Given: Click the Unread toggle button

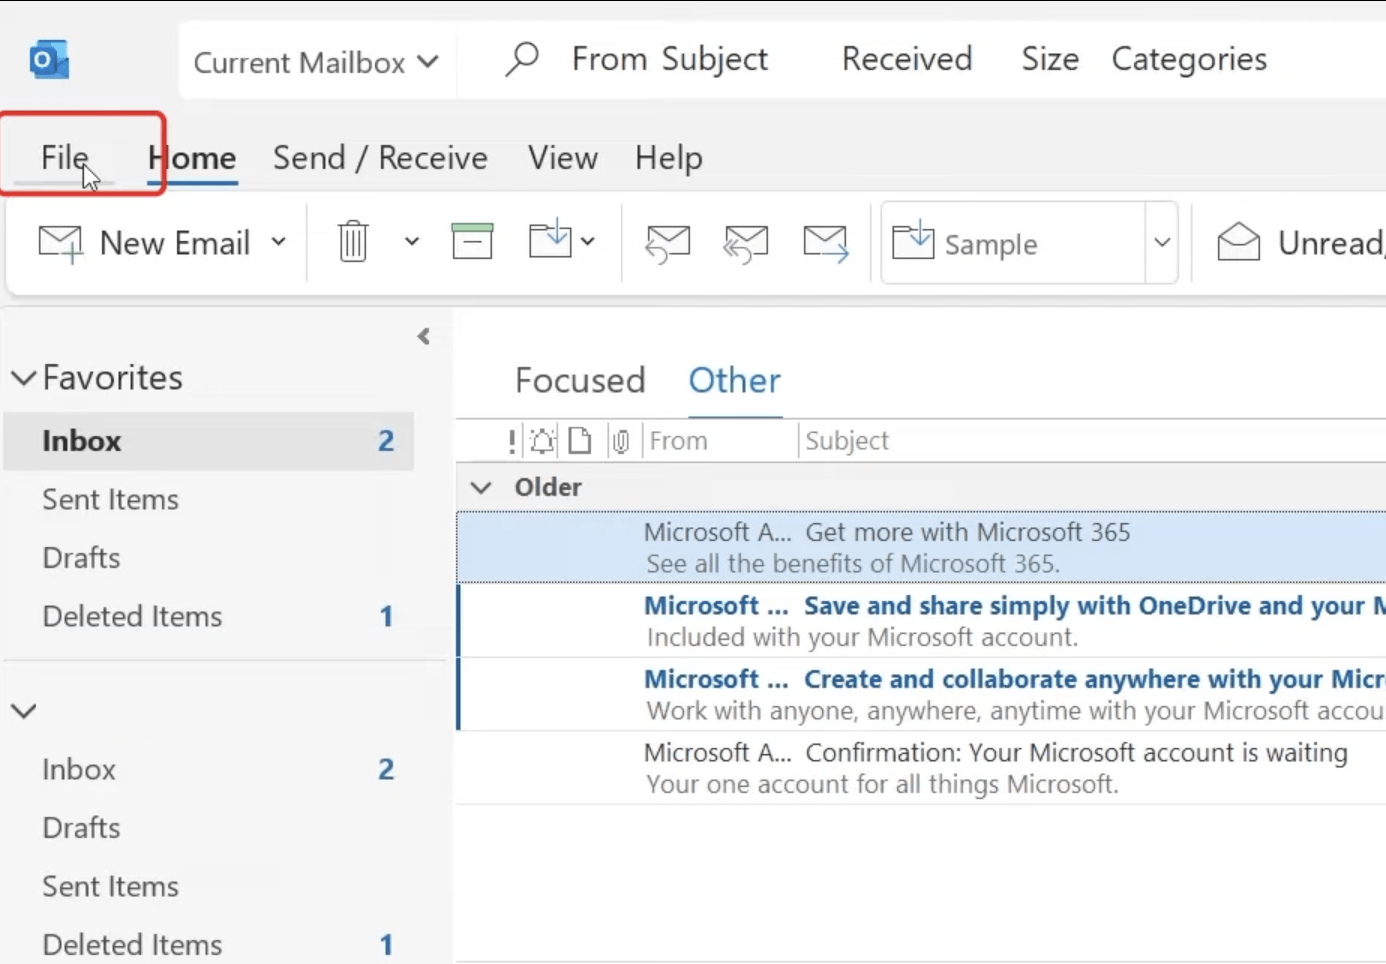Looking at the screenshot, I should coord(1300,242).
